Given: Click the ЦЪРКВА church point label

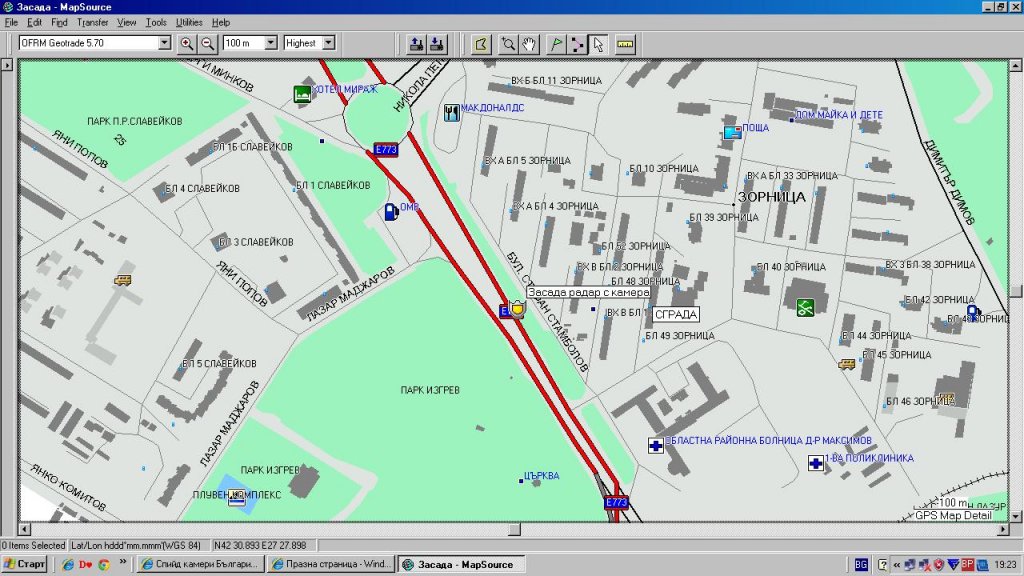Looking at the screenshot, I should point(541,476).
